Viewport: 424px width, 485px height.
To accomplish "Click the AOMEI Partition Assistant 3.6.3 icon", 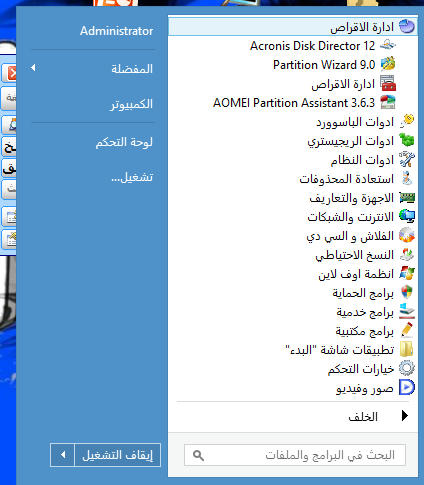I will [x=388, y=102].
